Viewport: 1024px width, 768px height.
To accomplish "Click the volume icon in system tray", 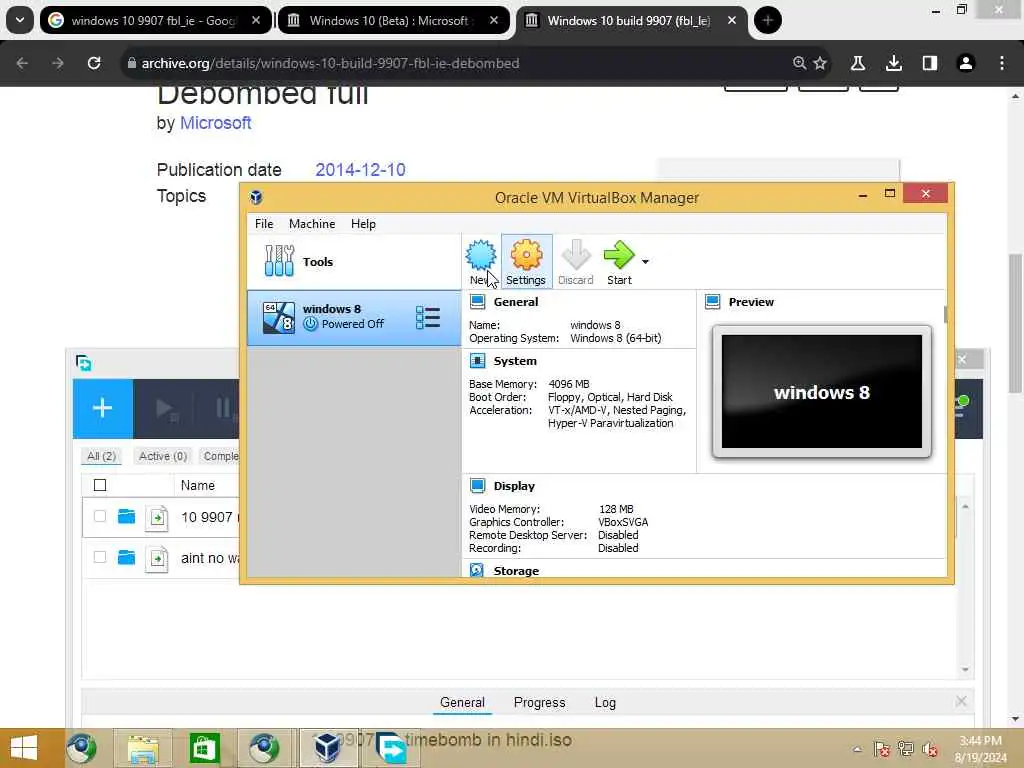I will coord(930,750).
